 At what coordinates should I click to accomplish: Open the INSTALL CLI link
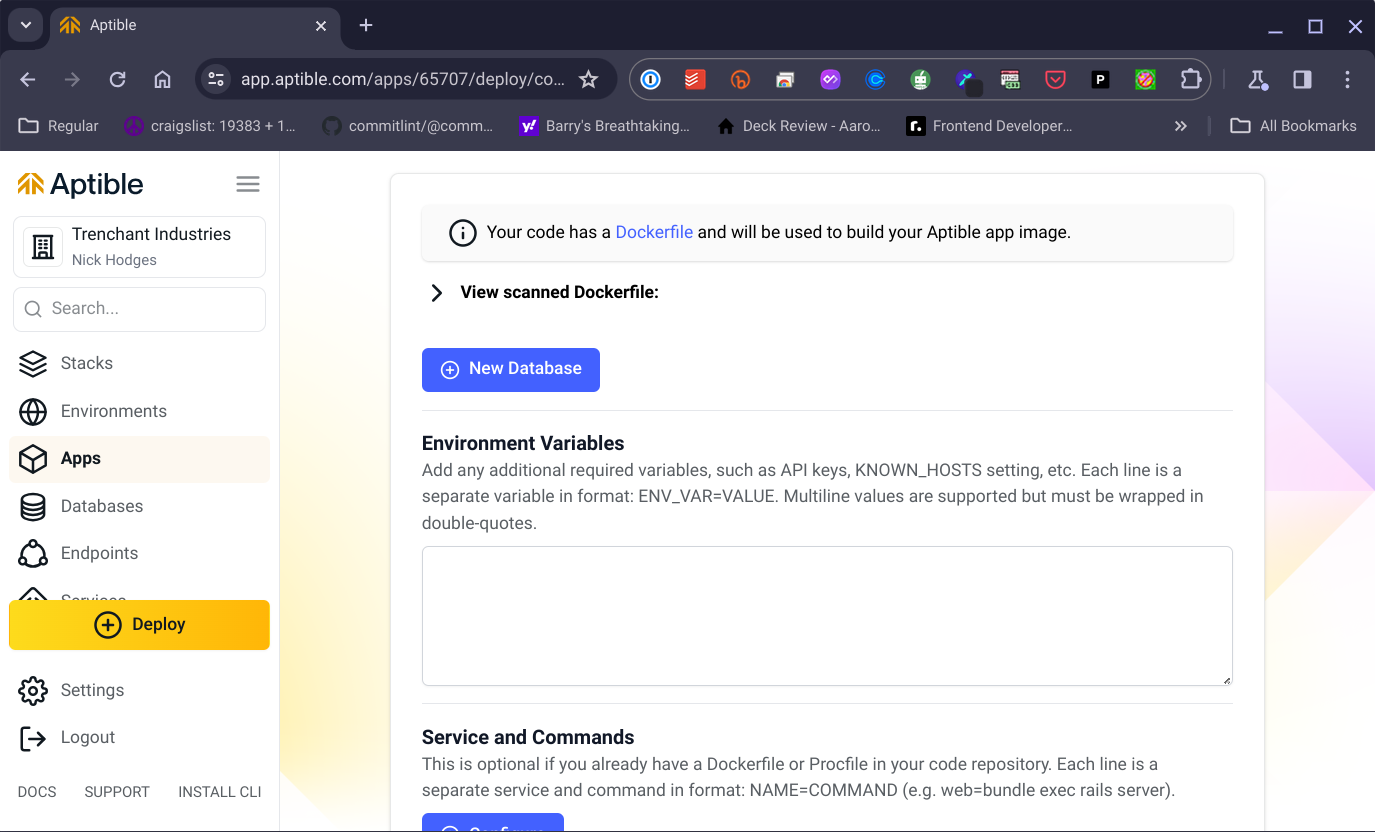[x=220, y=792]
